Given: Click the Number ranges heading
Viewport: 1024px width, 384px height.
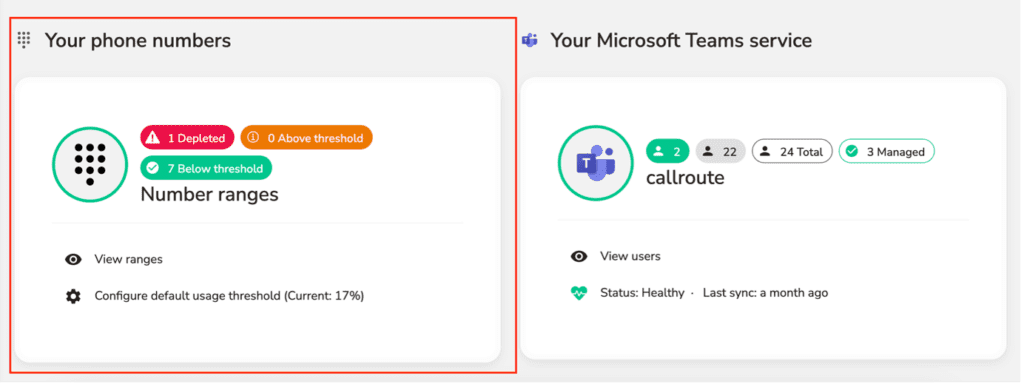Looking at the screenshot, I should [x=210, y=194].
